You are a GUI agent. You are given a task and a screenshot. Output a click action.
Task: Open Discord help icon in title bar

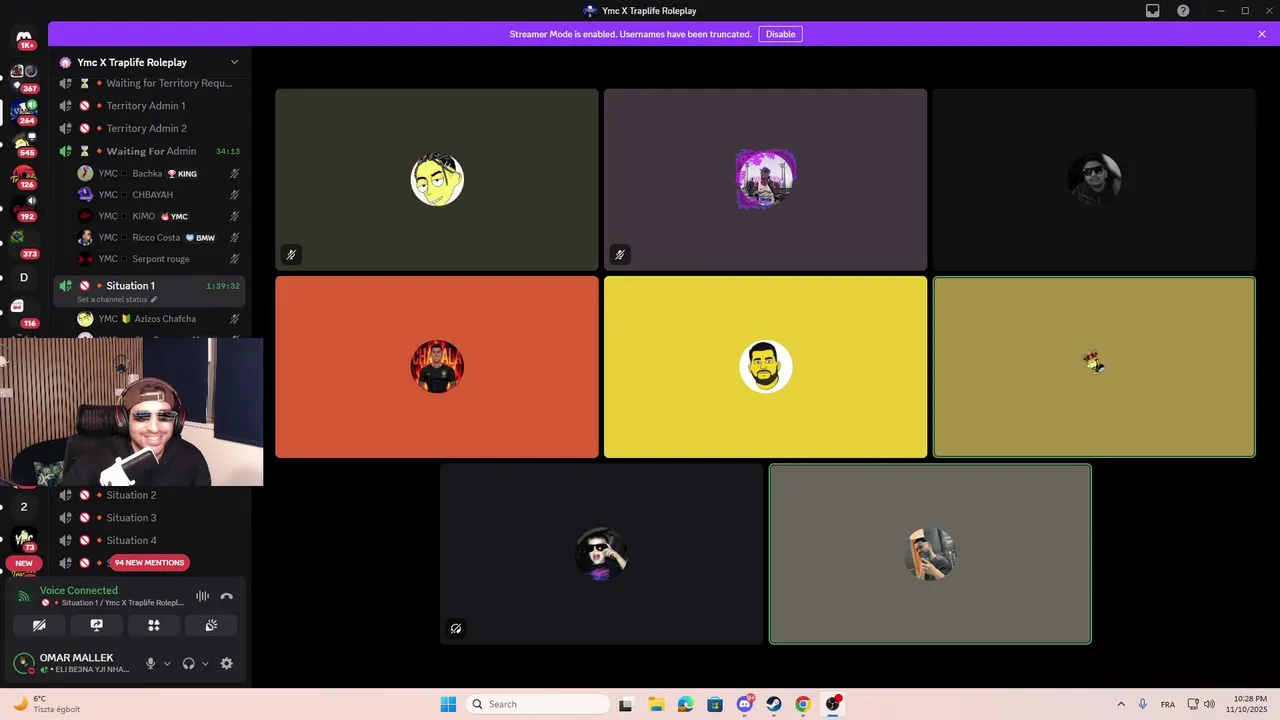pyautogui.click(x=1183, y=11)
